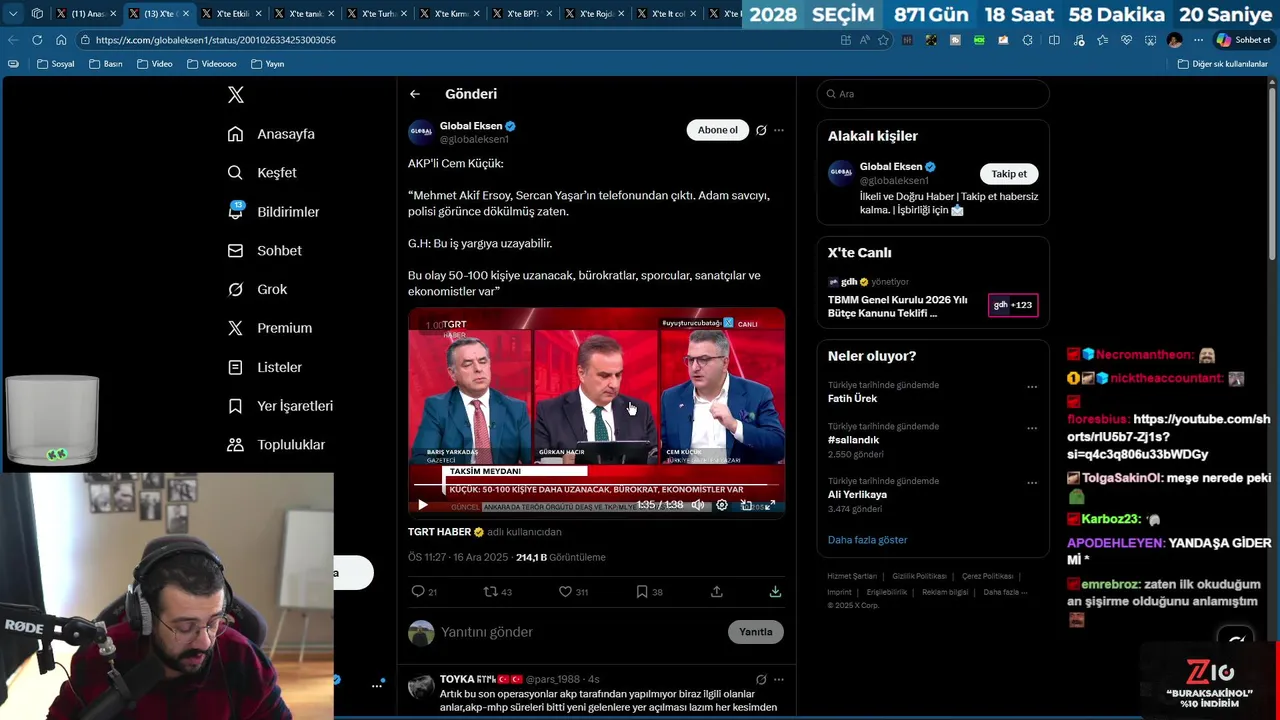Click Grok icon on TOYKA reply

(761, 679)
